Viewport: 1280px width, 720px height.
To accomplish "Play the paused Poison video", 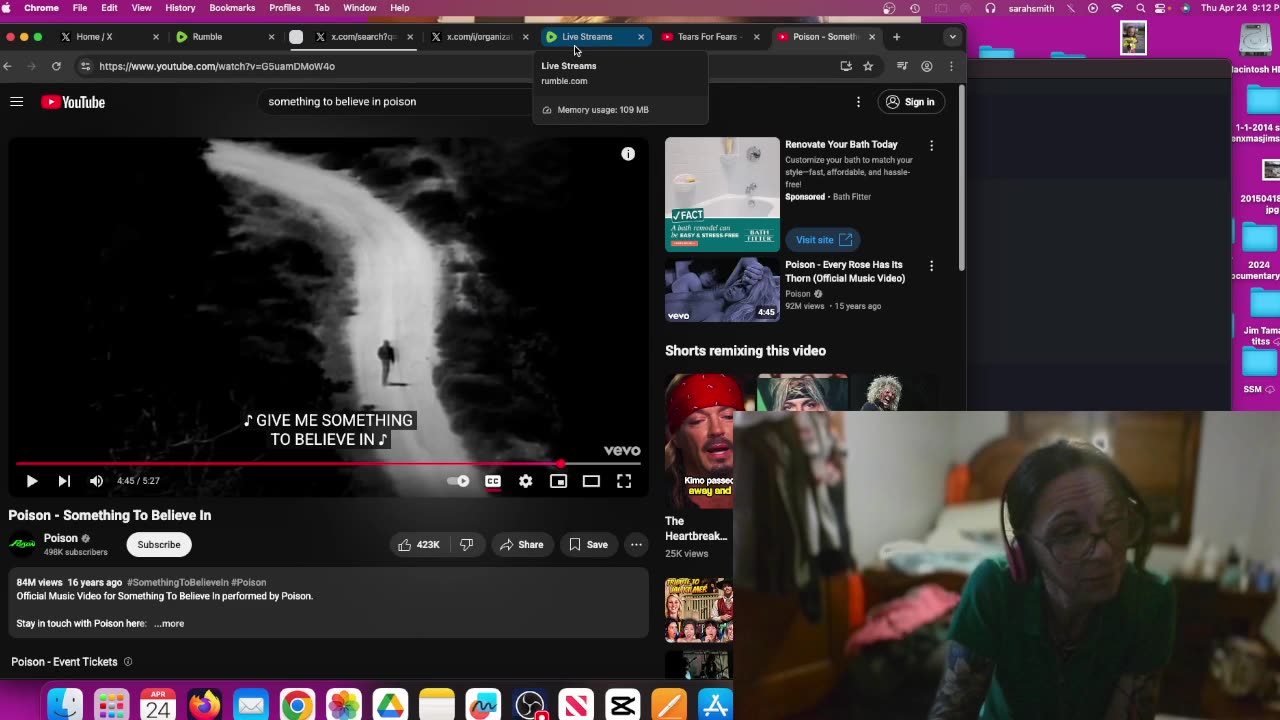I will point(31,481).
